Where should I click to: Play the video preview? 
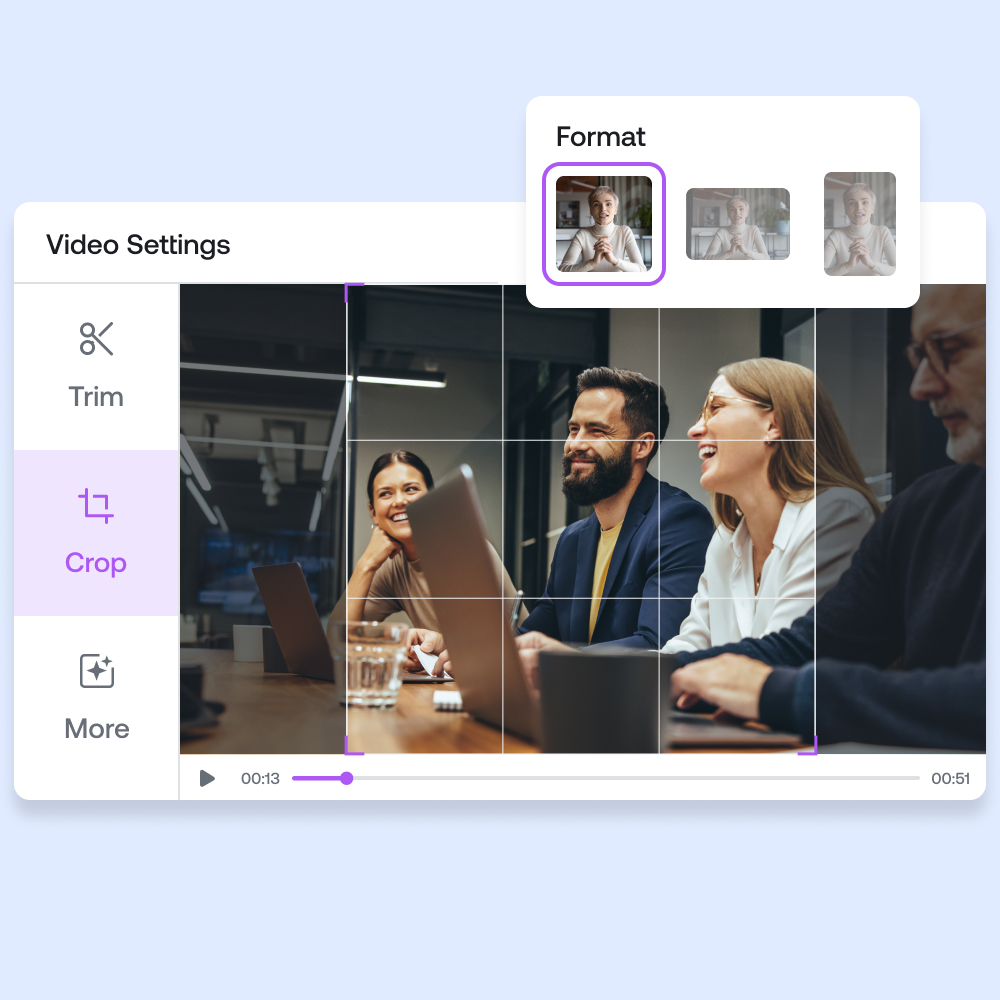tap(207, 778)
